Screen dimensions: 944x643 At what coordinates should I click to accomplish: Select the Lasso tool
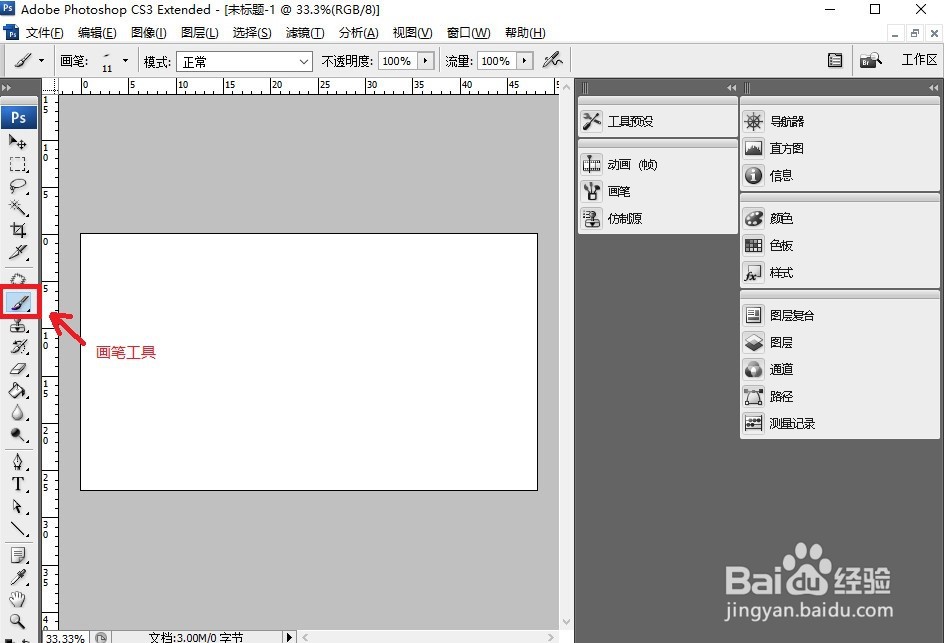point(17,186)
